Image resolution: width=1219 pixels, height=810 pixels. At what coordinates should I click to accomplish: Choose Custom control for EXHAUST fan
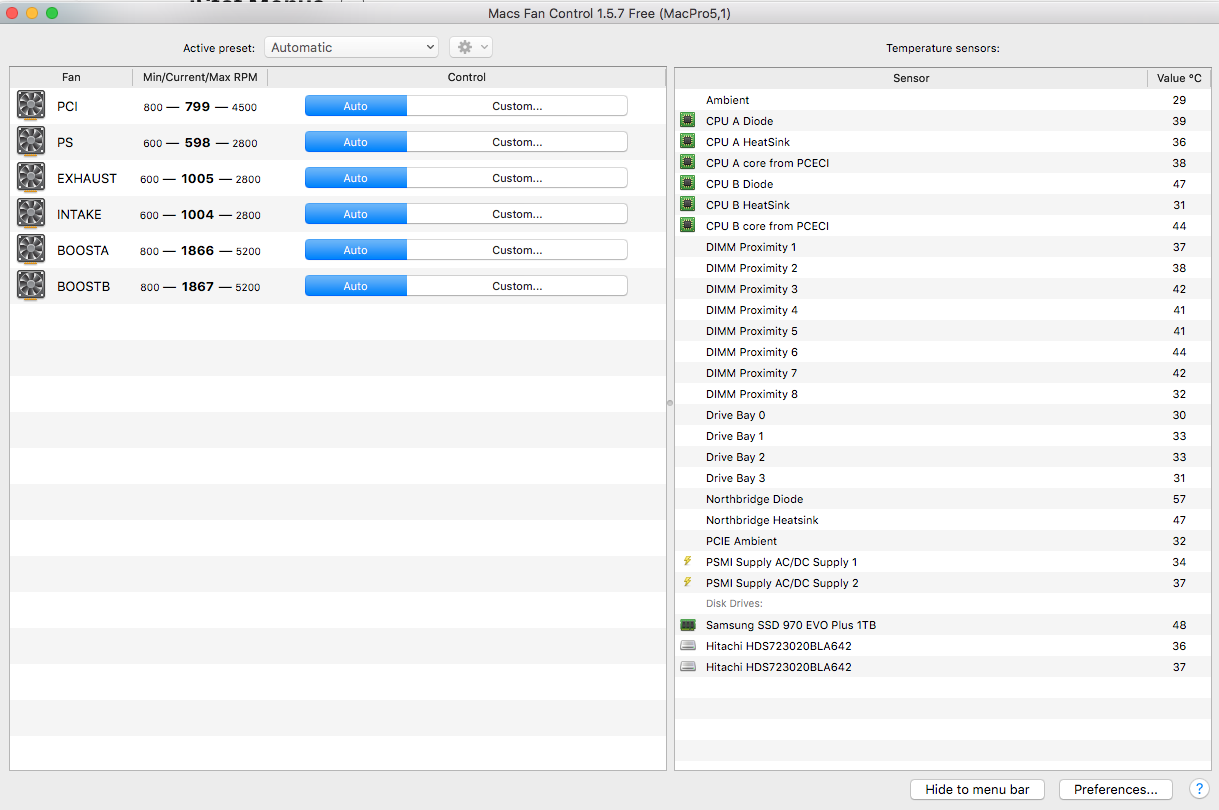click(517, 178)
